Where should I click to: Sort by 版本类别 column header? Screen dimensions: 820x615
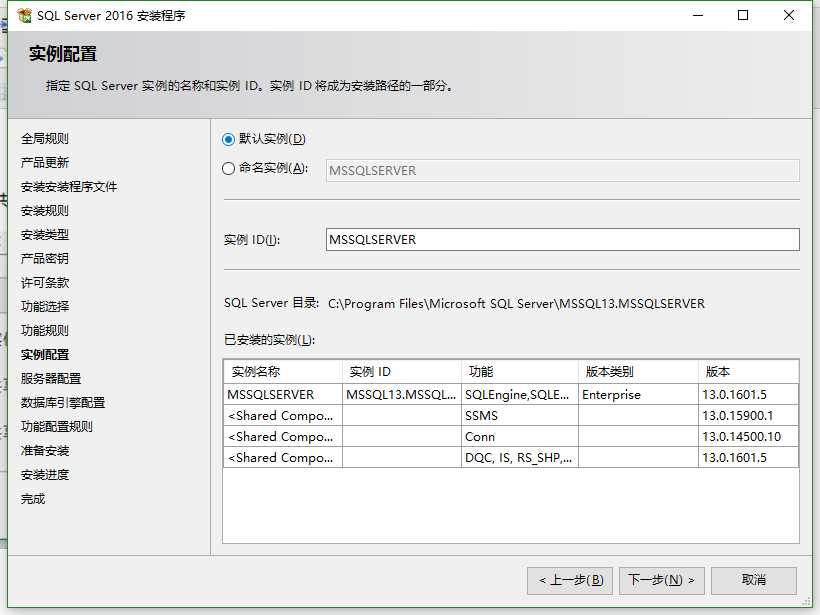tap(638, 372)
